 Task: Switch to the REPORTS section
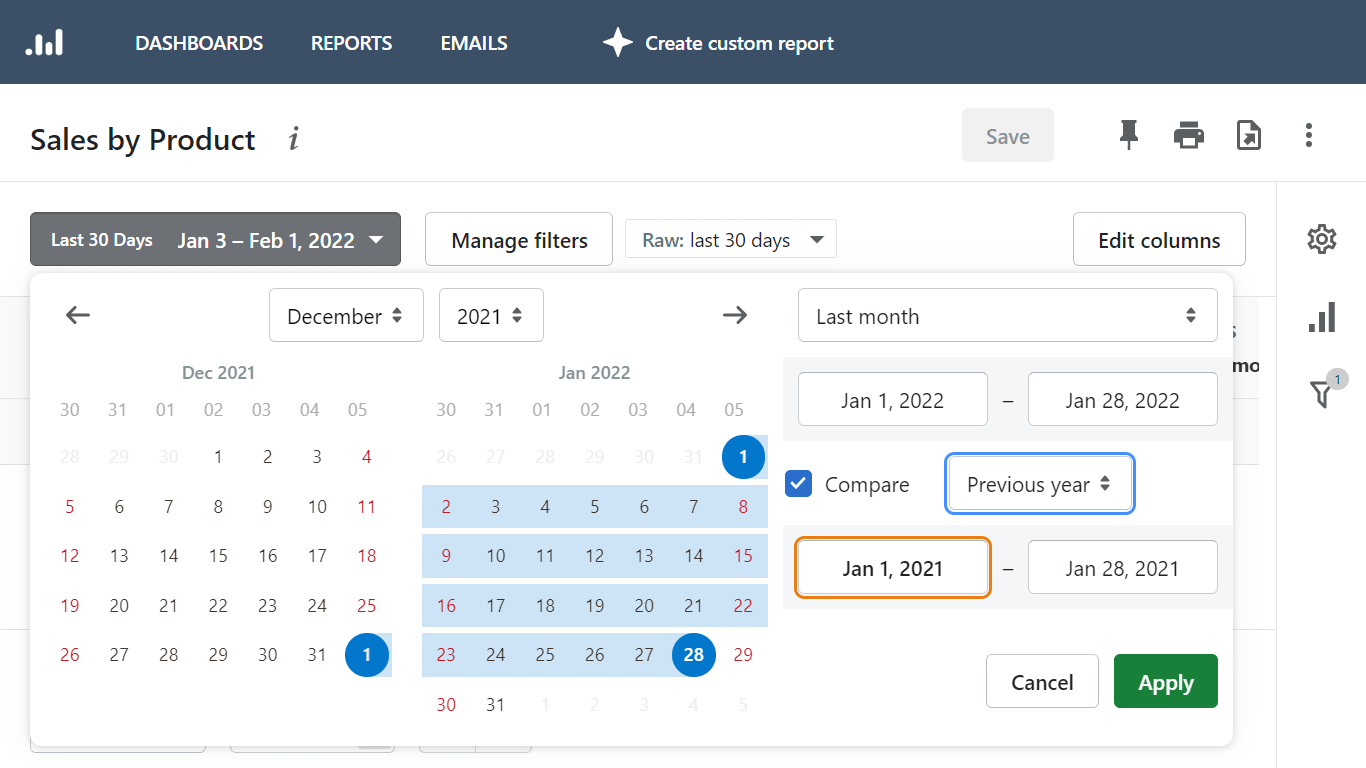(x=351, y=42)
